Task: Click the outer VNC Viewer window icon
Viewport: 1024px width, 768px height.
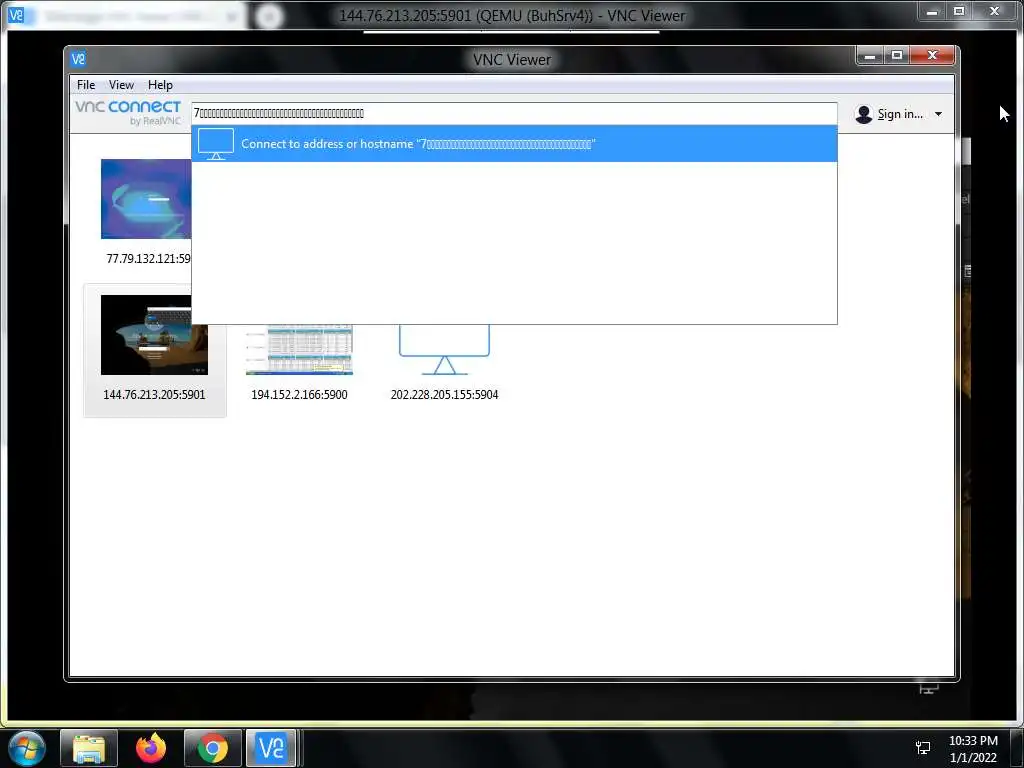Action: [16, 14]
